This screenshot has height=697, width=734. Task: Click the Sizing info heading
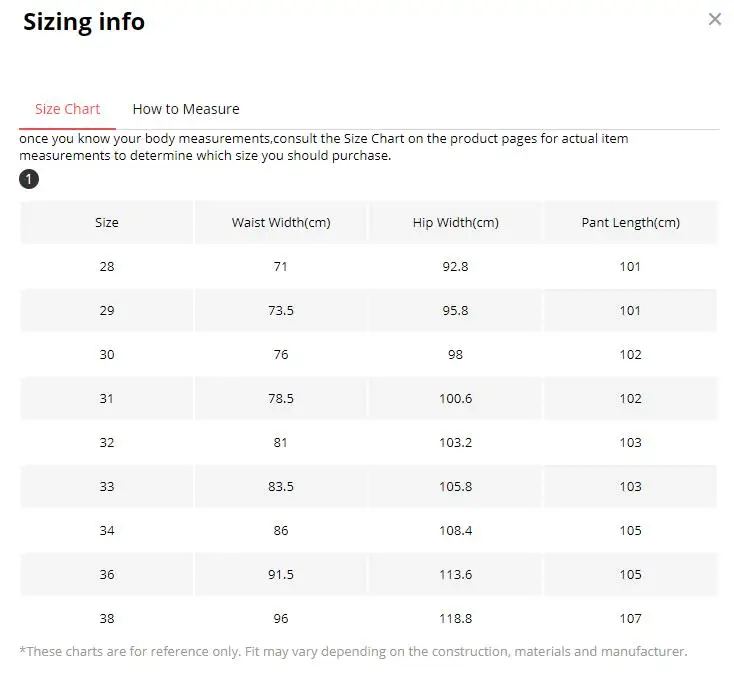[84, 21]
